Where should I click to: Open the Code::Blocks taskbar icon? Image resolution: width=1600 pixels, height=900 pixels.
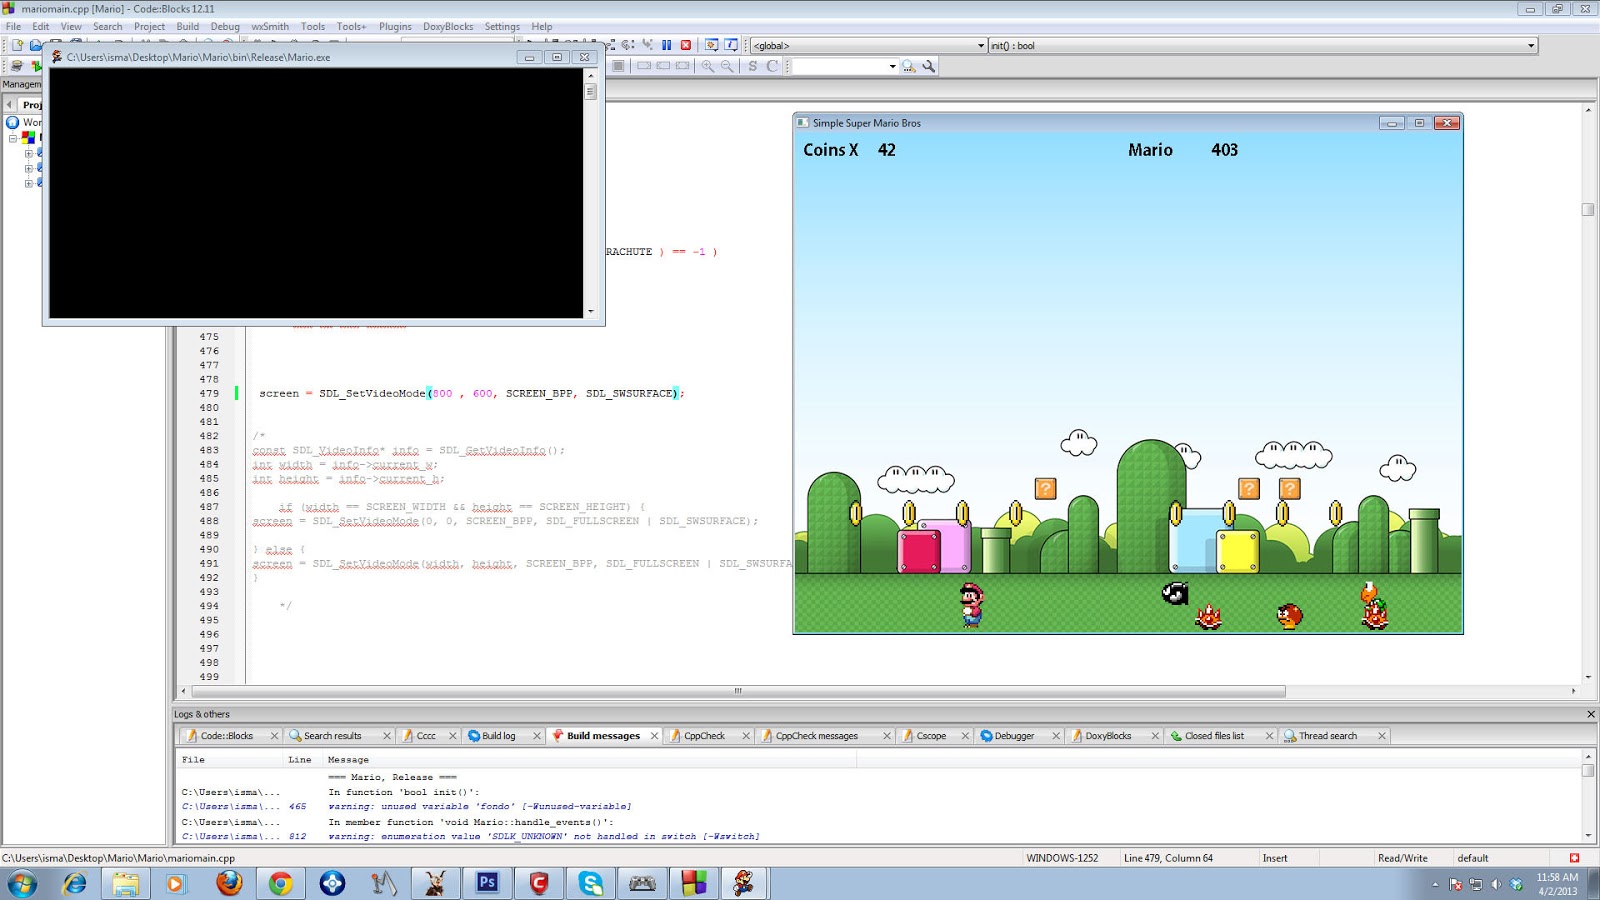coord(694,884)
